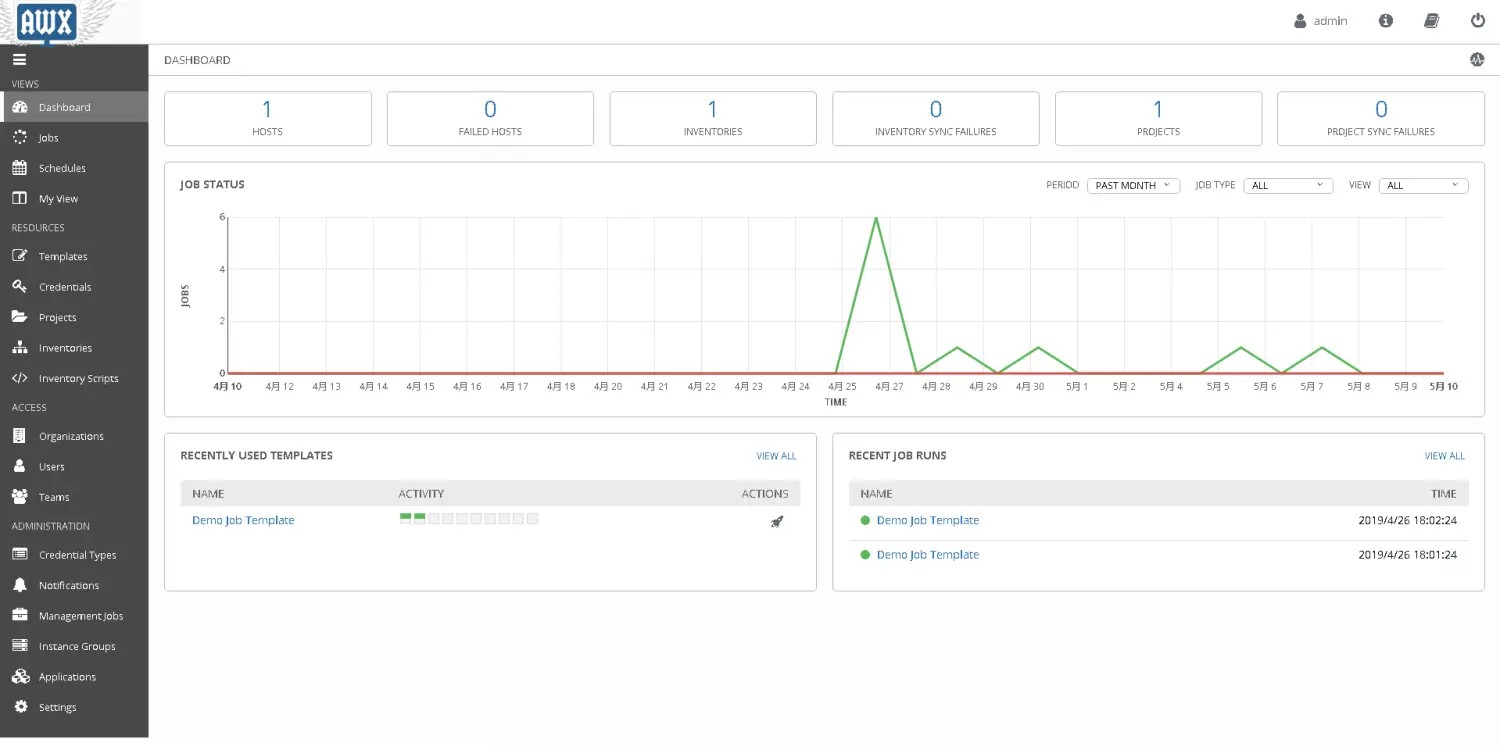Launch Demo Job Template with rocket icon

777,521
